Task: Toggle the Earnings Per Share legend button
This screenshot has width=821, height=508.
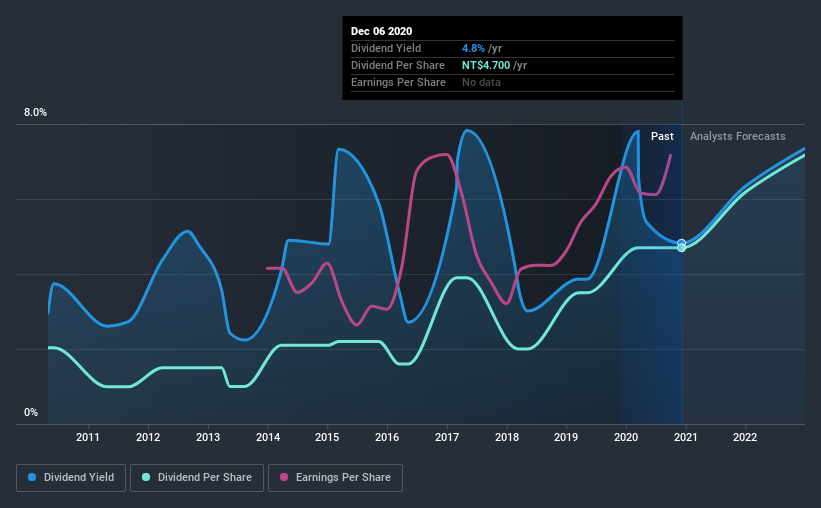Action: pyautogui.click(x=335, y=478)
